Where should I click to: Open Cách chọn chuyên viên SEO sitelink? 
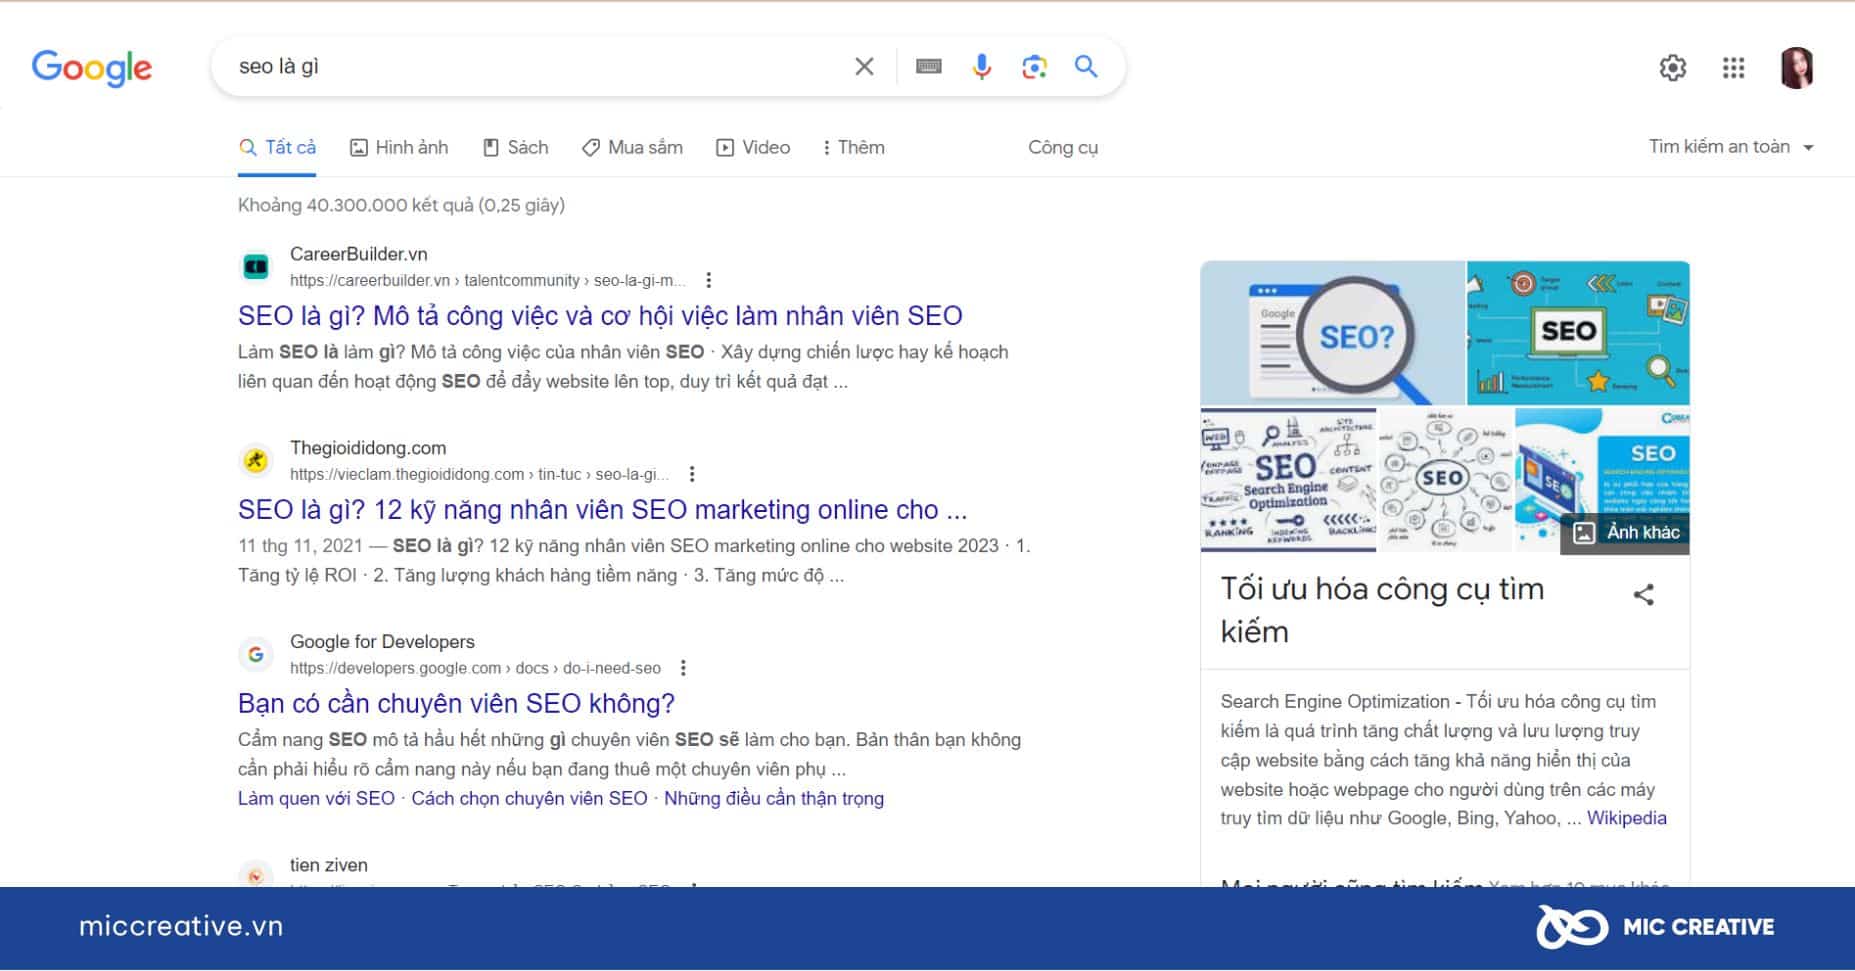point(529,799)
